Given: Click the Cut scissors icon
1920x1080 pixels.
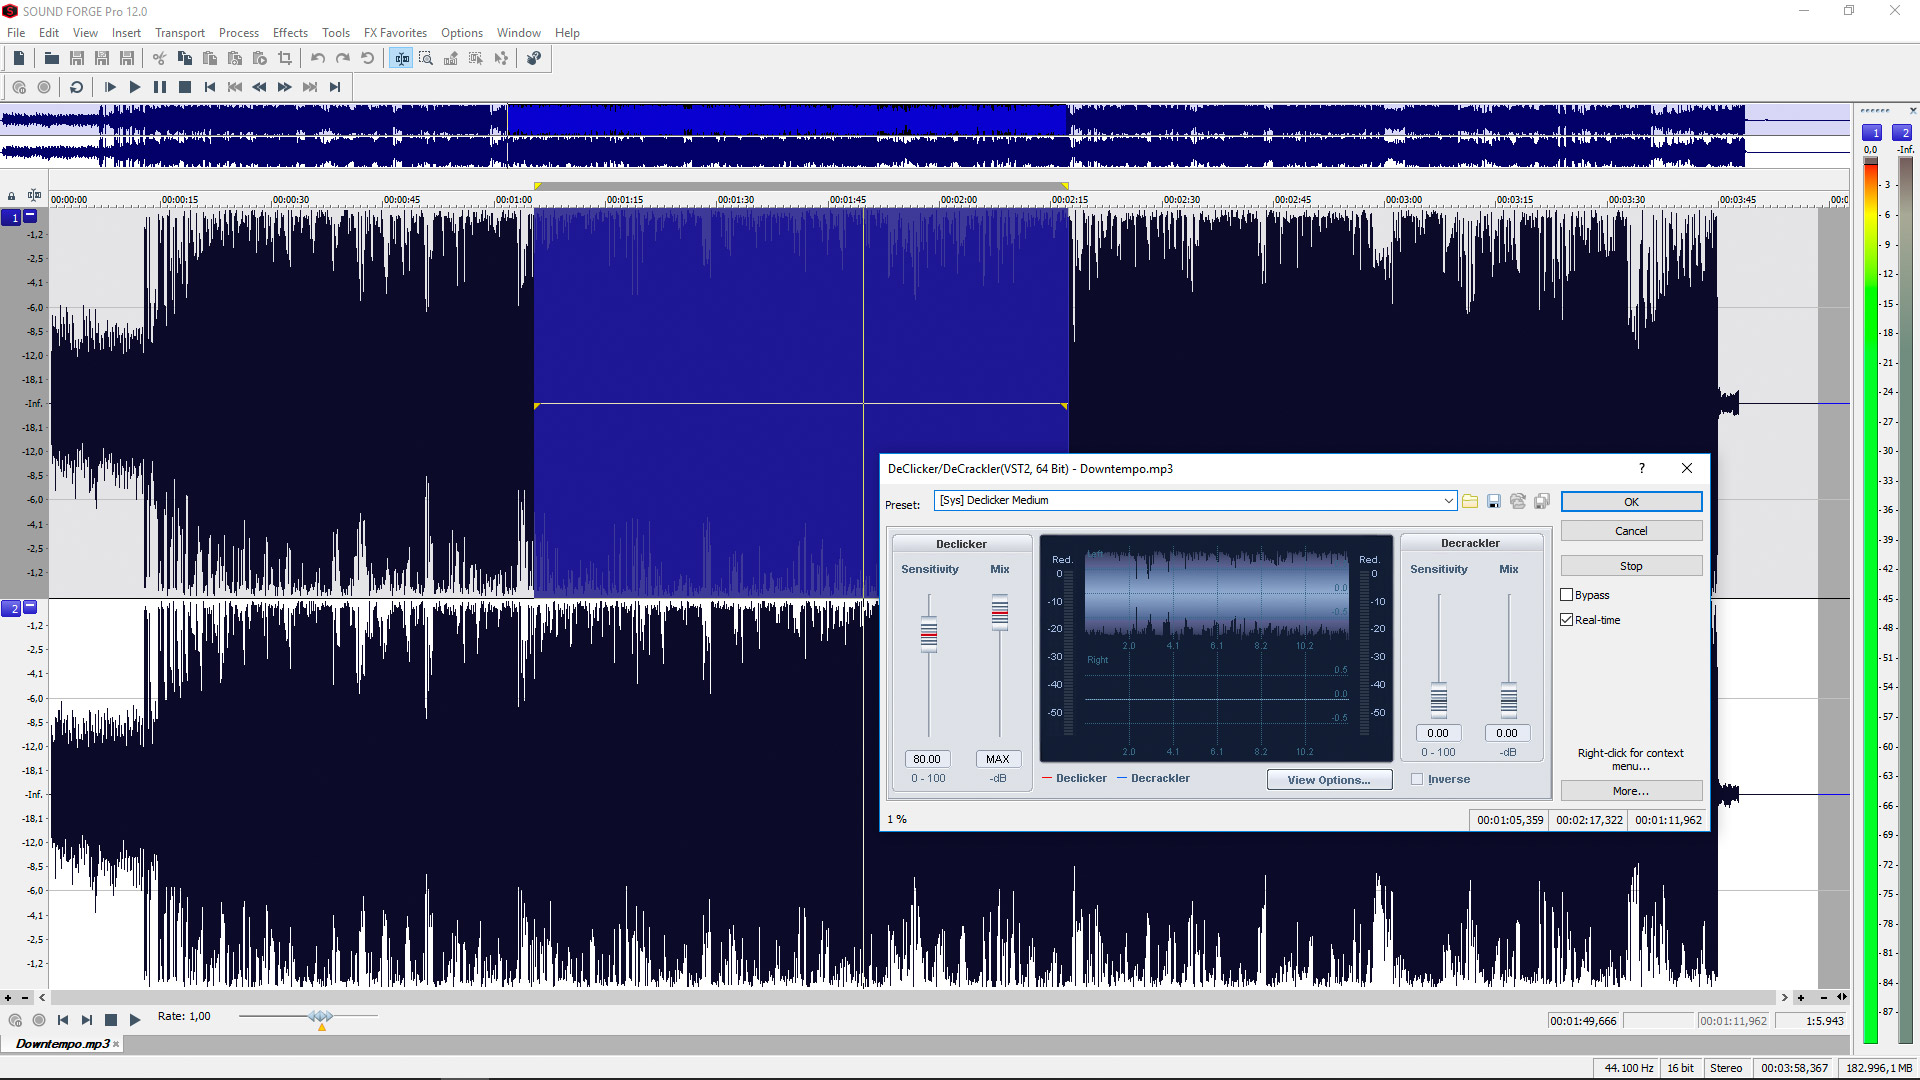Looking at the screenshot, I should pos(159,58).
